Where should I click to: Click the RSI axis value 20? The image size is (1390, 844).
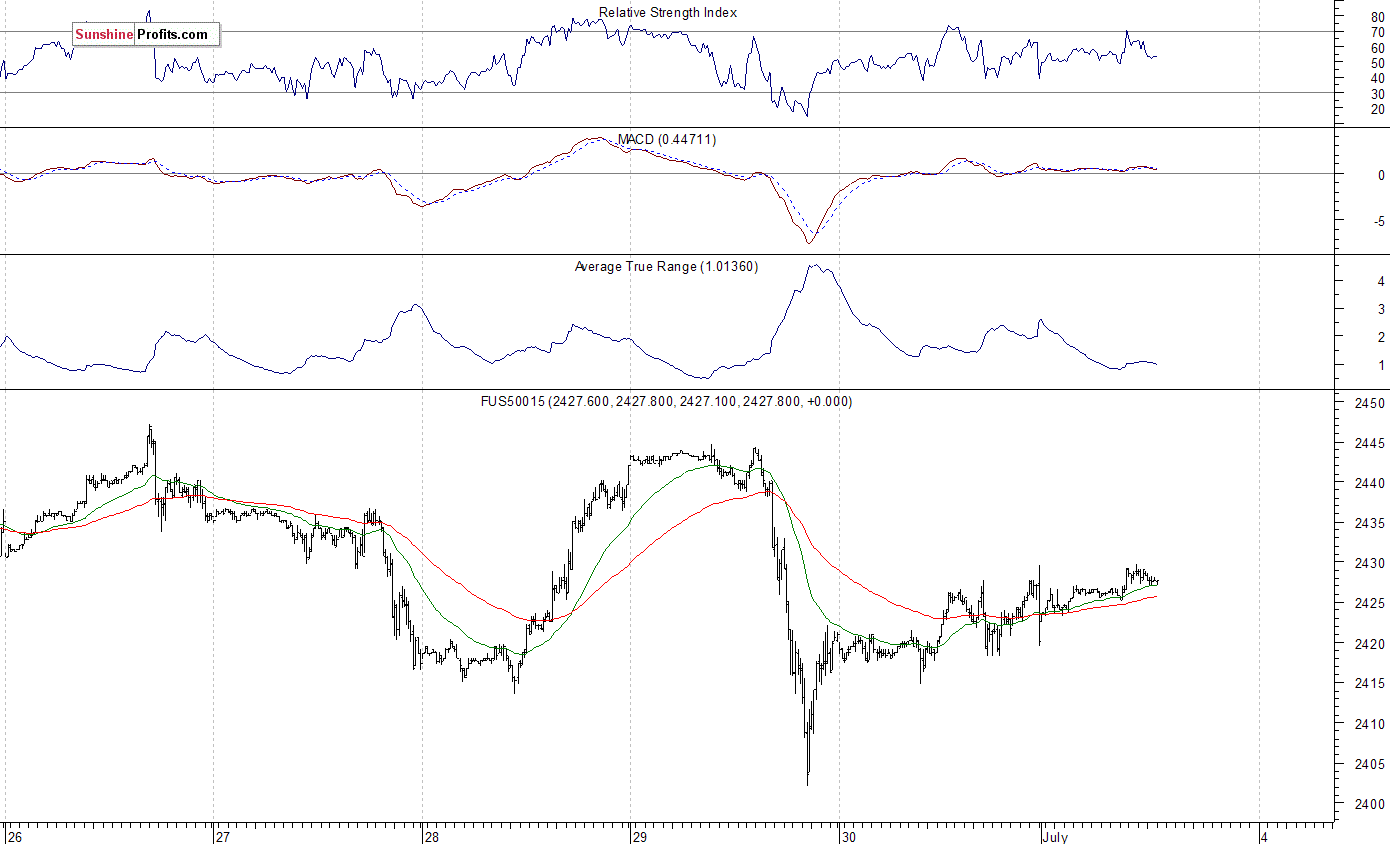[1378, 108]
